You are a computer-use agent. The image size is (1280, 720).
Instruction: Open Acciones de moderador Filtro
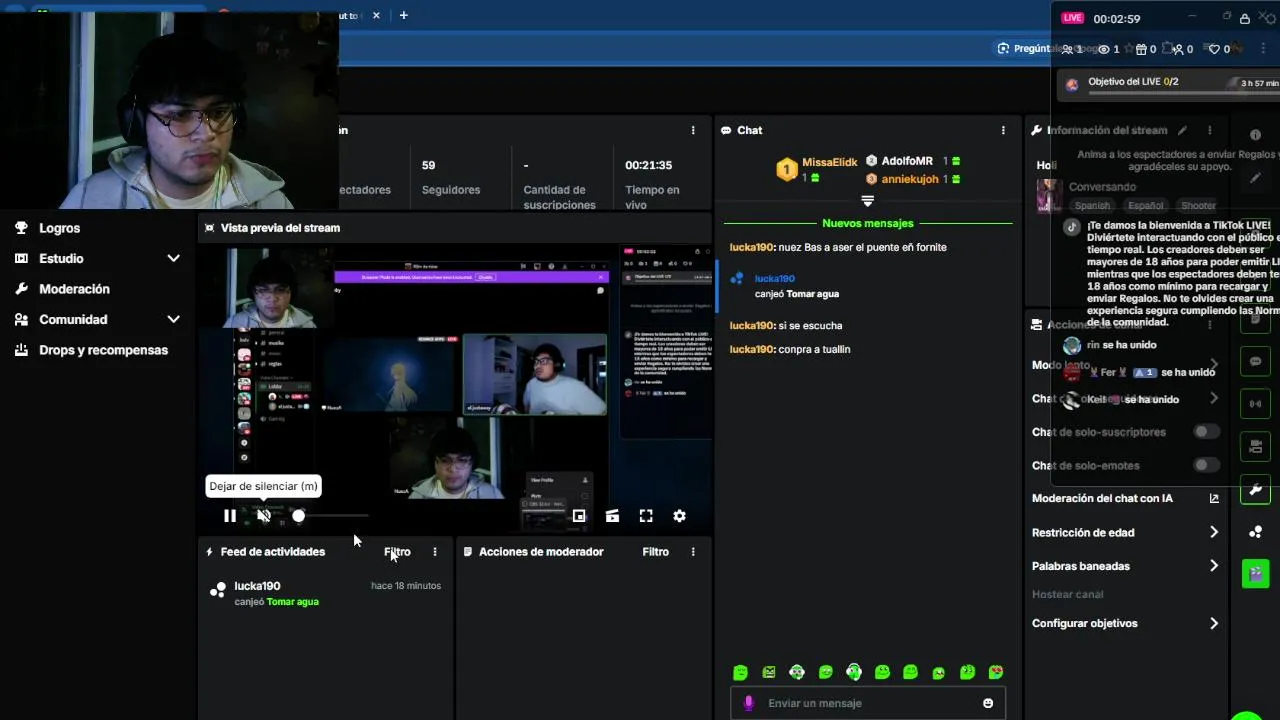(x=655, y=552)
